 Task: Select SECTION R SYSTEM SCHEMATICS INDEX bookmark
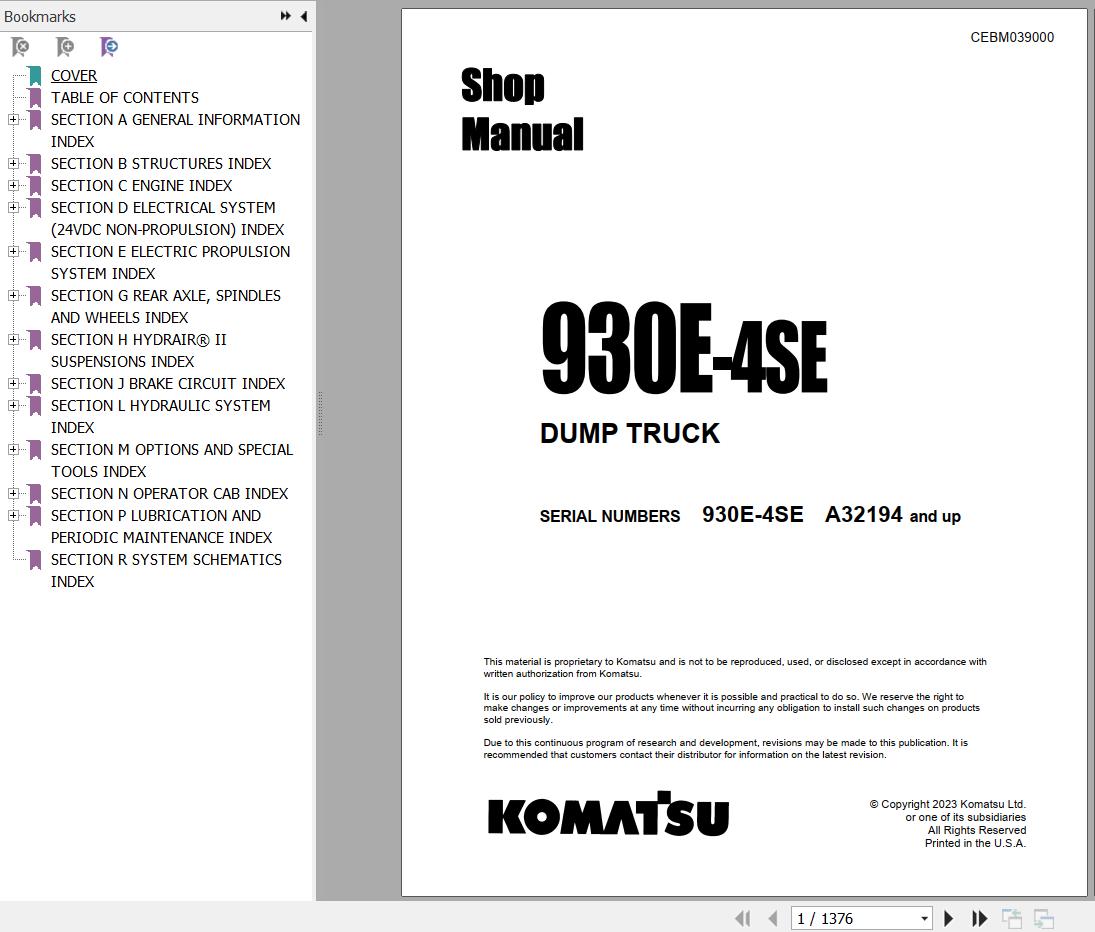(166, 570)
